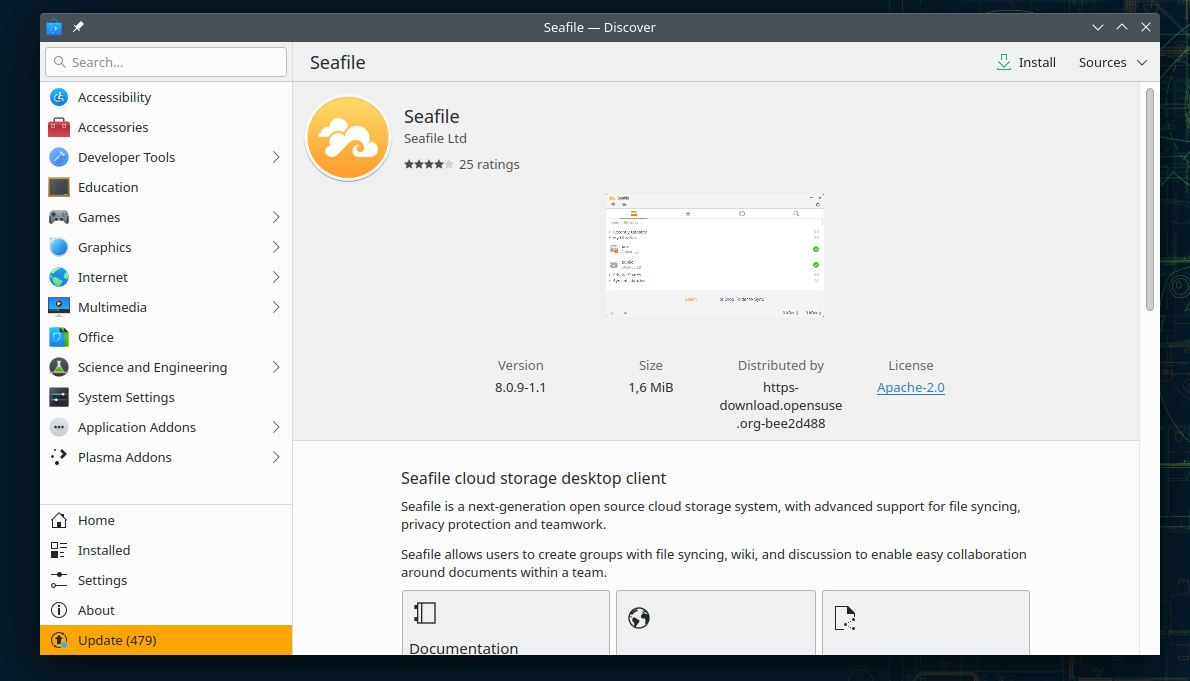
Task: Open the Education chalkboard icon
Action: click(x=59, y=188)
